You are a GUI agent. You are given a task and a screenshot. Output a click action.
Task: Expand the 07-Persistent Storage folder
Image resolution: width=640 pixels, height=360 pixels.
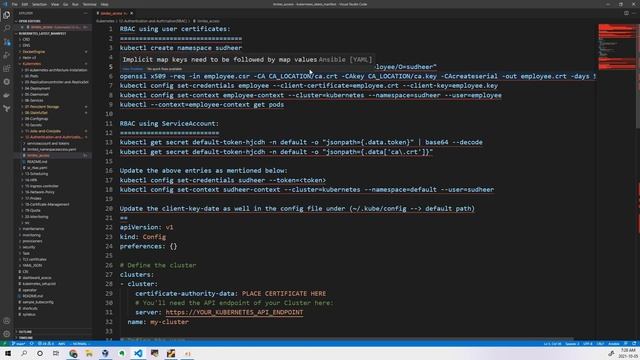point(42,107)
